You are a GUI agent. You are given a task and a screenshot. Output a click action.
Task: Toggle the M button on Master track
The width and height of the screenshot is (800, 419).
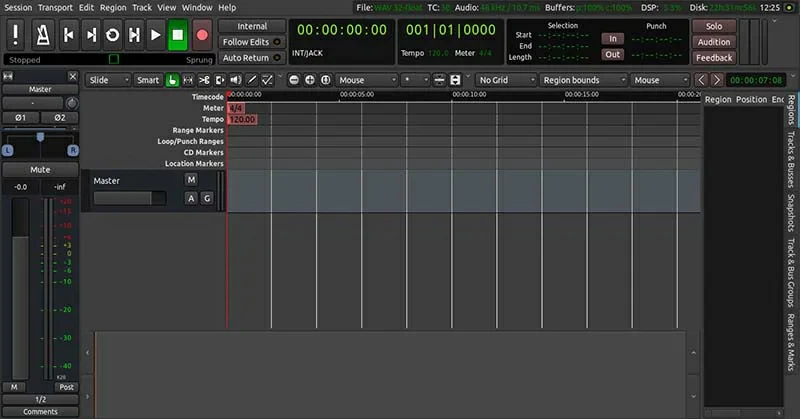coord(191,180)
